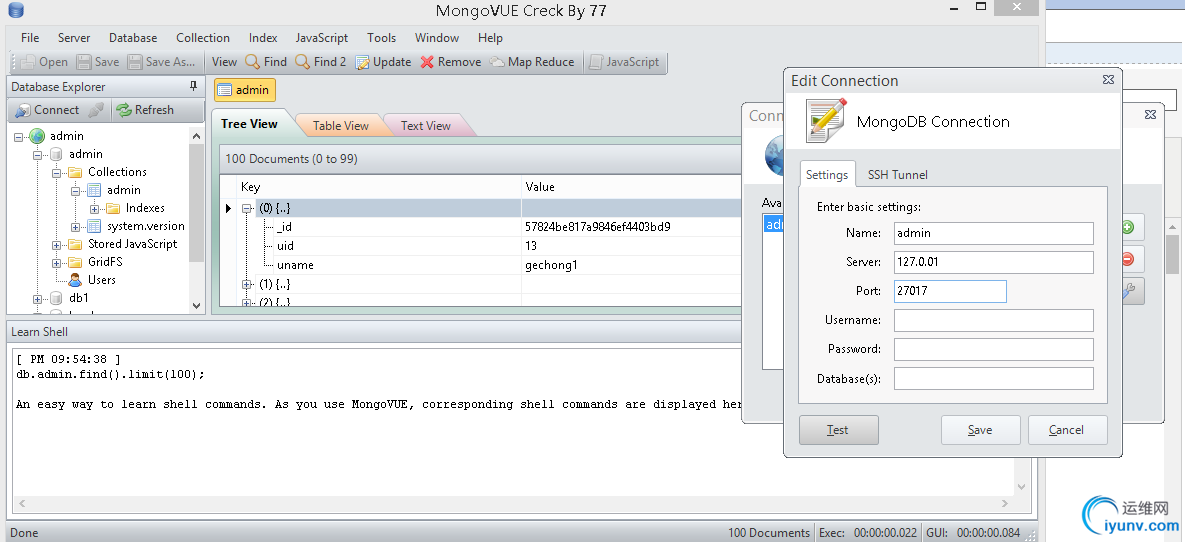Collapse the Collections folder node
Viewport: 1185px width, 542px height.
point(57,173)
